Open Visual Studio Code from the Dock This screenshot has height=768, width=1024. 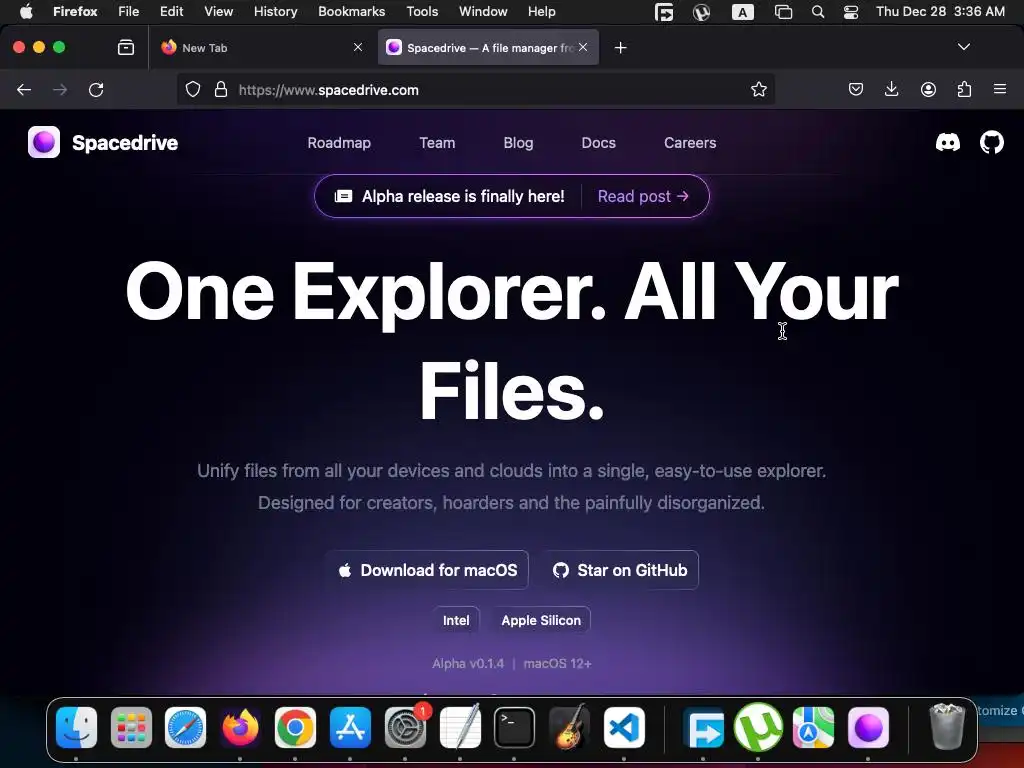(624, 727)
